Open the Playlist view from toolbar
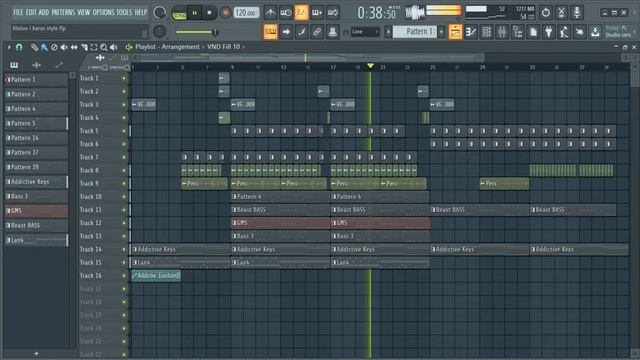 pyautogui.click(x=455, y=32)
